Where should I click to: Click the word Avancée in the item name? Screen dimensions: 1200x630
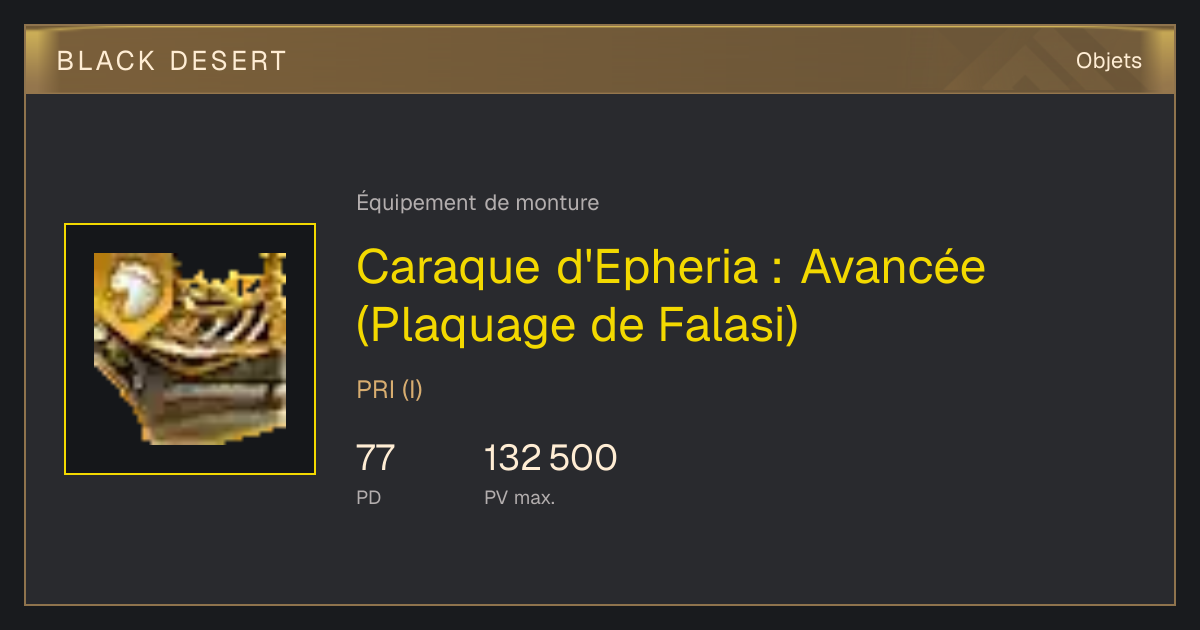point(894,267)
